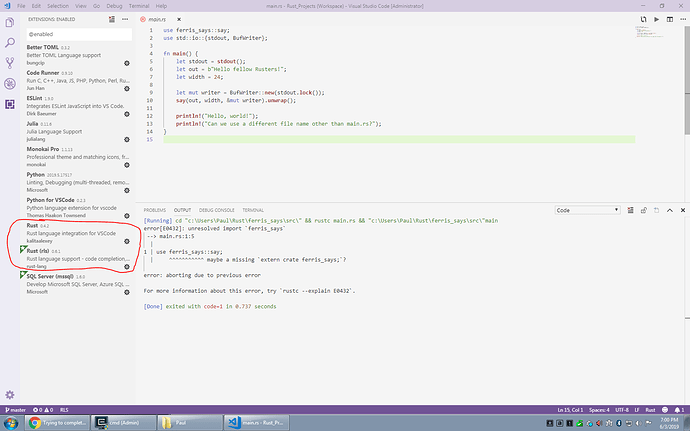Click gear icon for Code Runner extension
Screen dimensions: 690x431
click(127, 89)
